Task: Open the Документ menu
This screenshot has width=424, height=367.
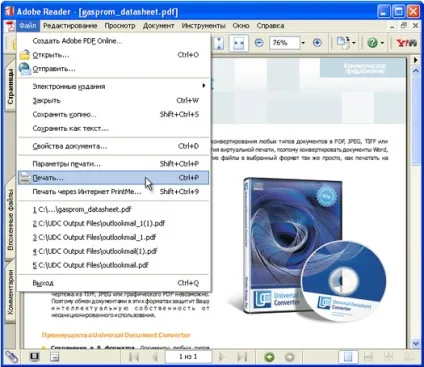Action: (158, 26)
